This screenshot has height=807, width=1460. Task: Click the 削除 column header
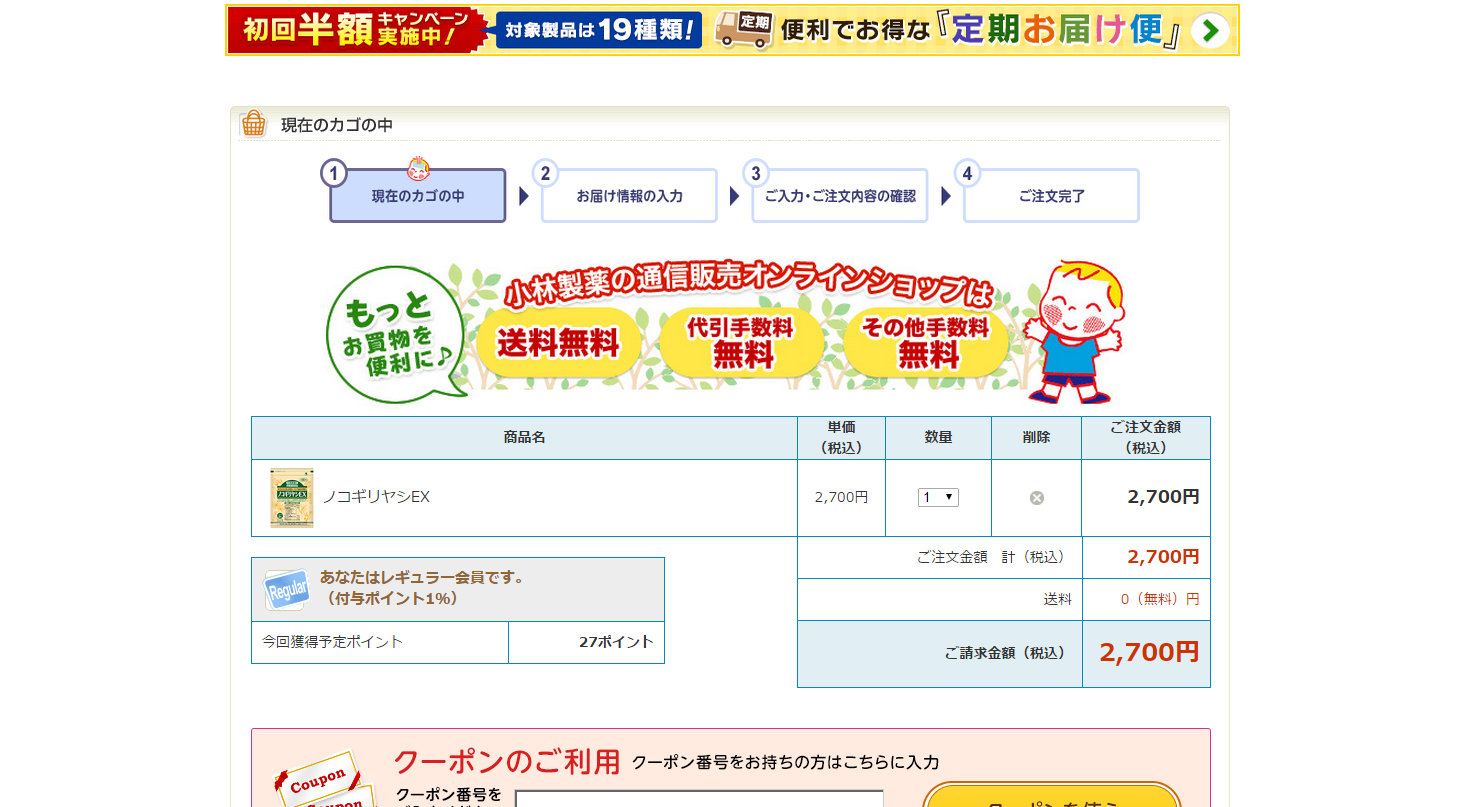(1036, 438)
